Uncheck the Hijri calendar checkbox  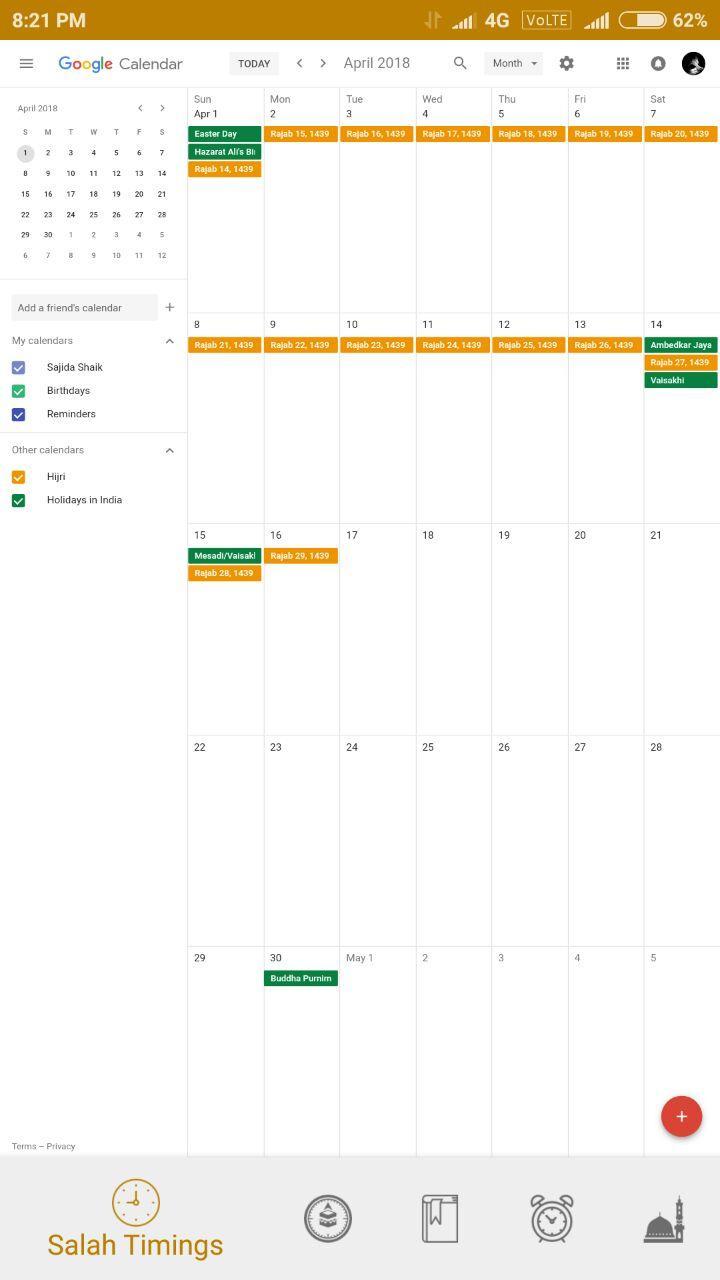point(18,477)
